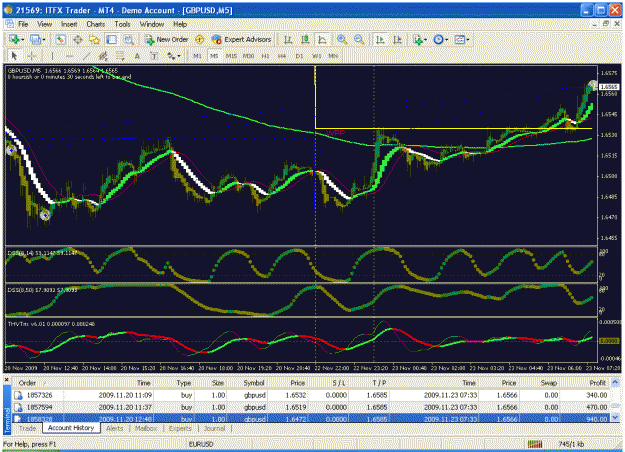Toggle the Data Window crosshair-target icon
The width and height of the screenshot is (625, 452).
(77, 39)
